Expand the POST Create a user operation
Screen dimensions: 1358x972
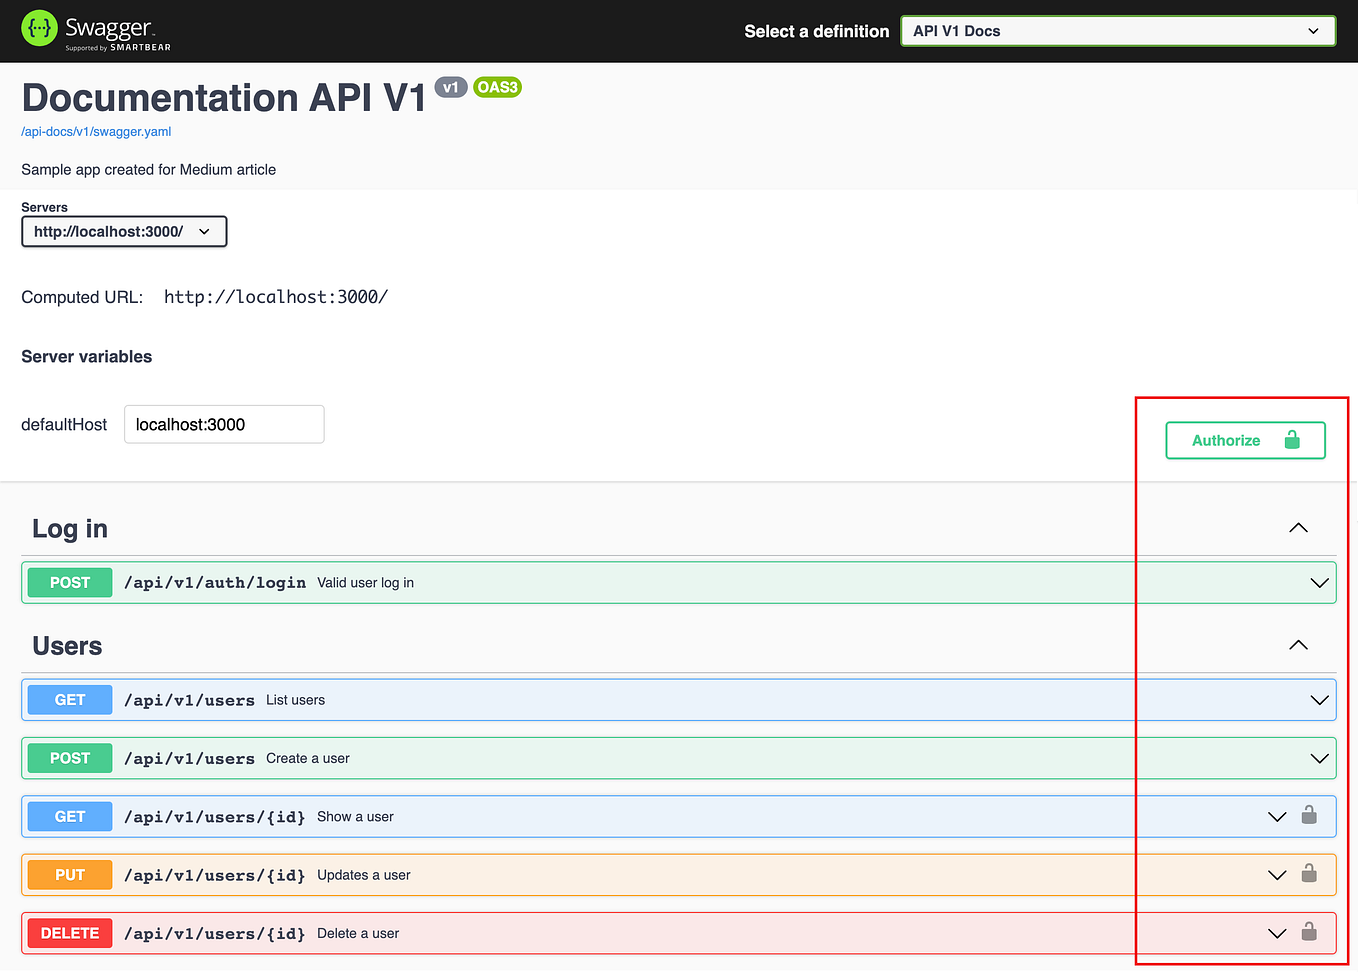click(1318, 757)
